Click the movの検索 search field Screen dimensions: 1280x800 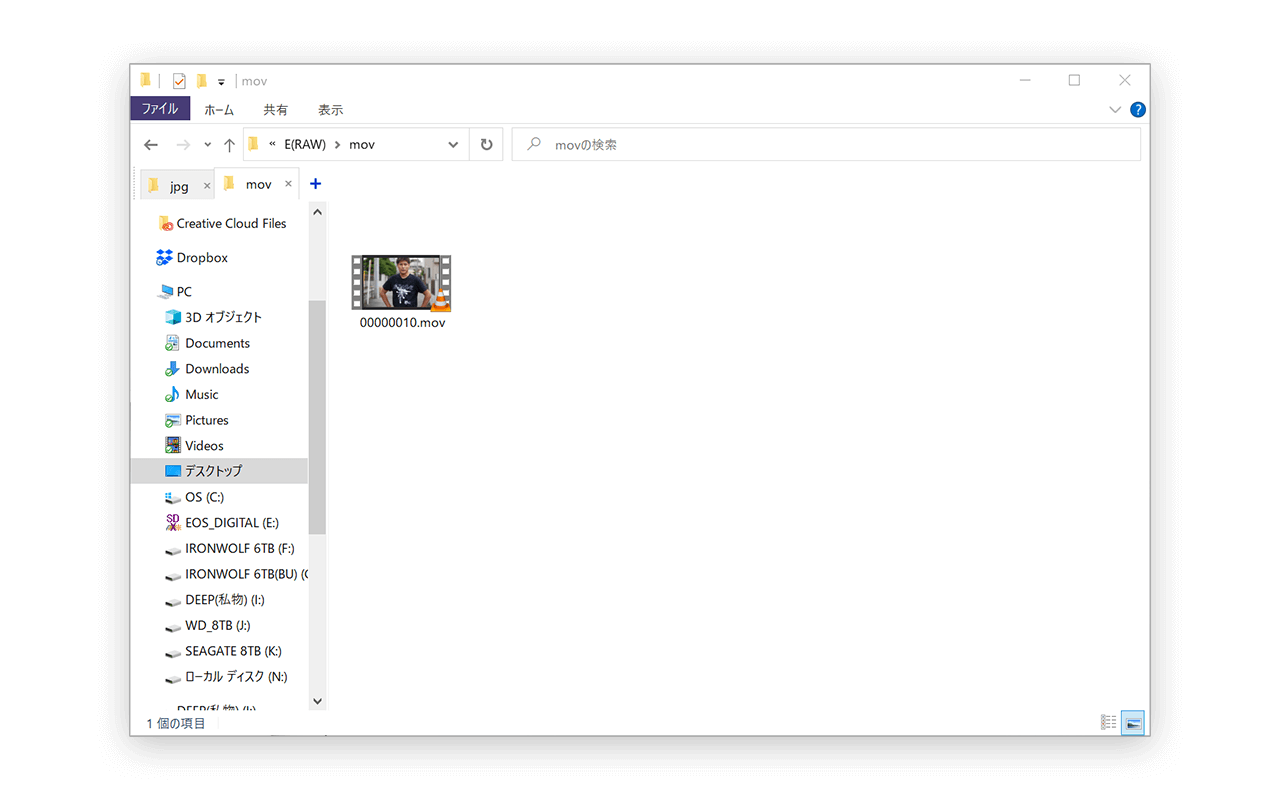click(x=826, y=145)
